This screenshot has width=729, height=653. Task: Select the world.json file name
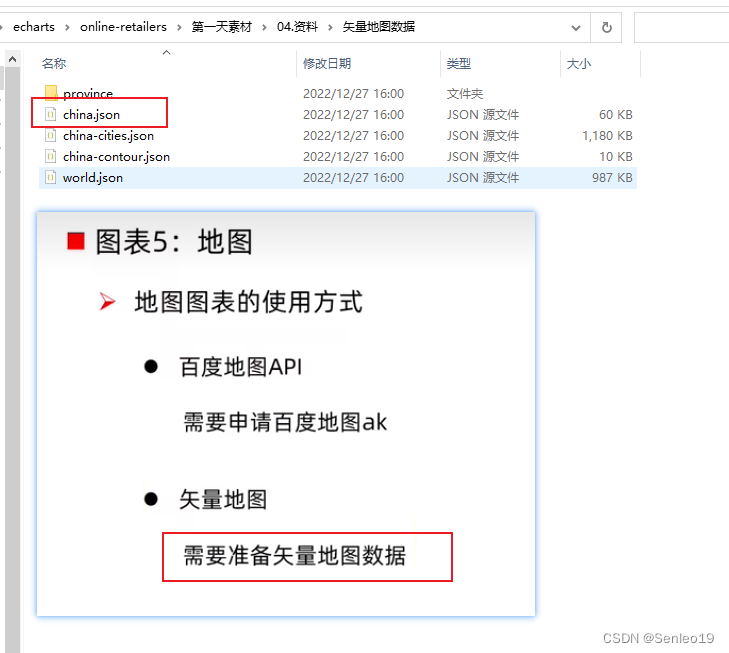93,178
